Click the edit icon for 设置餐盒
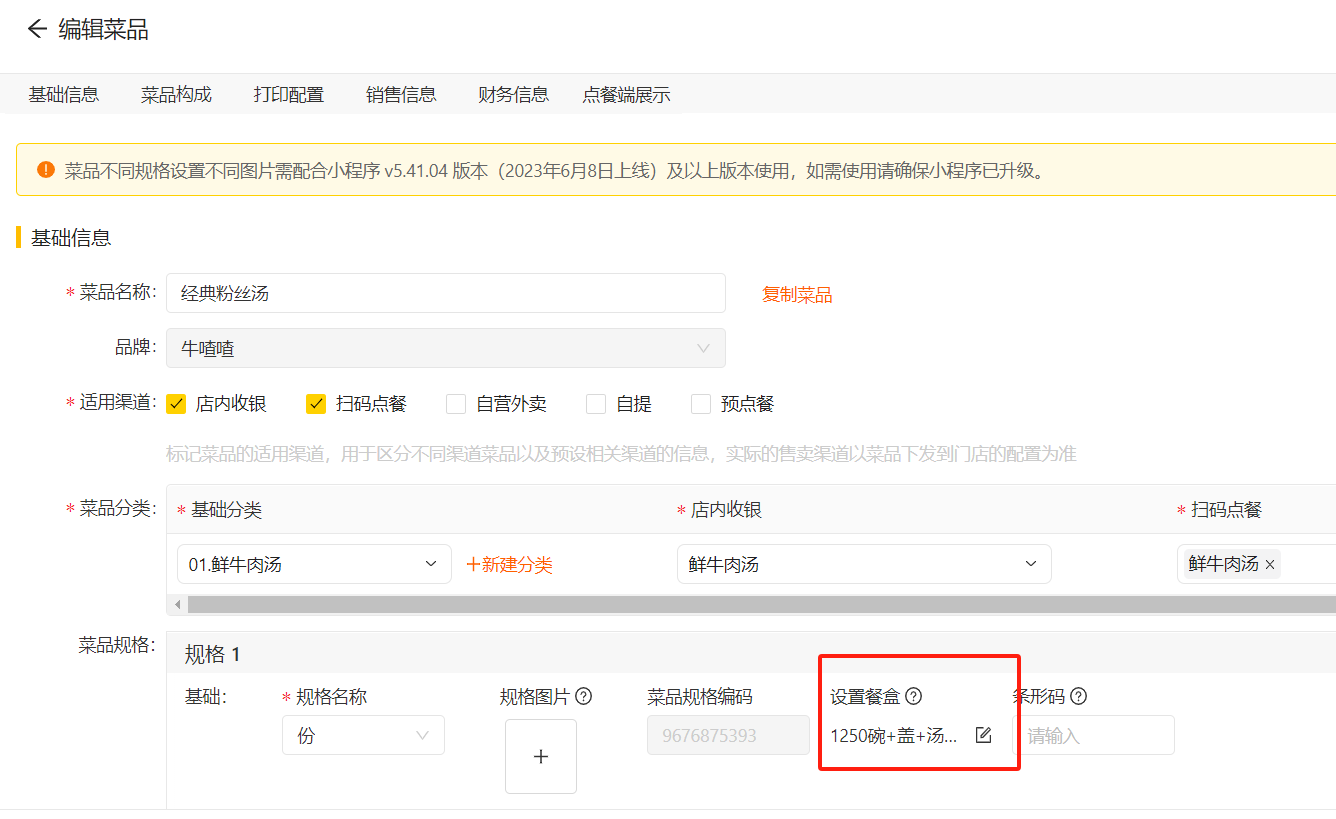 pyautogui.click(x=983, y=736)
